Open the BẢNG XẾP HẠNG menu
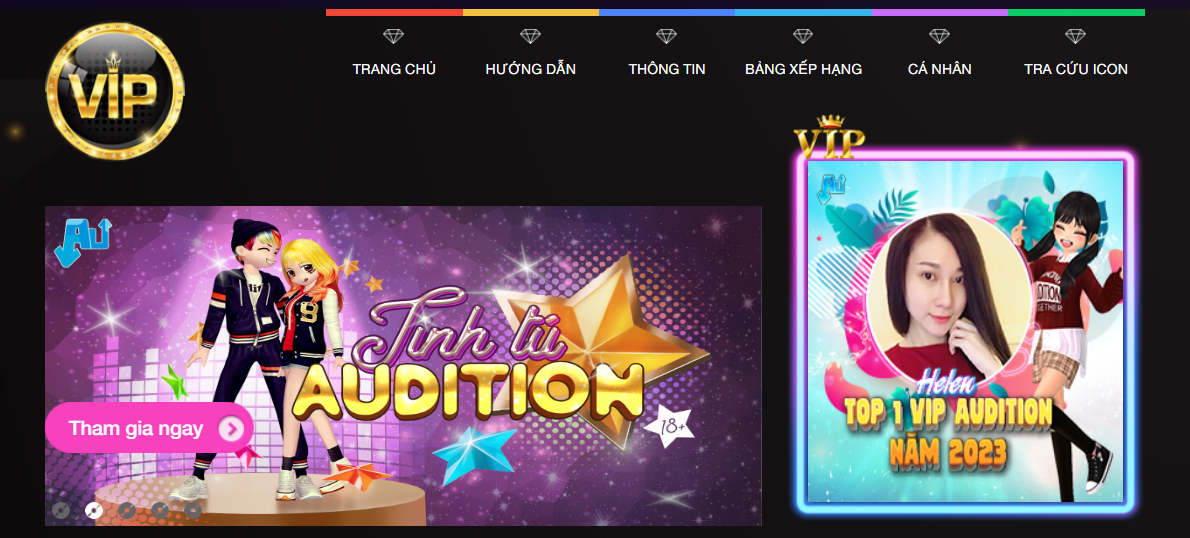This screenshot has width=1190, height=538. point(803,69)
